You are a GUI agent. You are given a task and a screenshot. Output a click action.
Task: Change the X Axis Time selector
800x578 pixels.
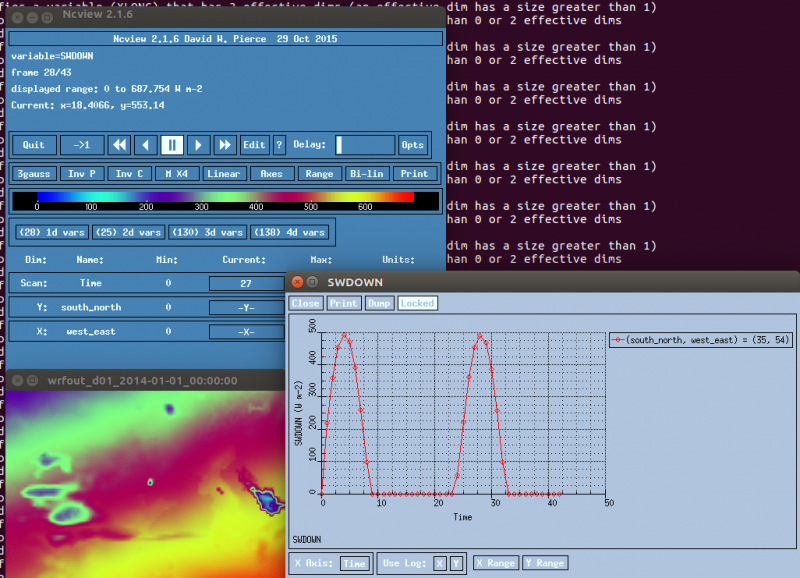point(354,563)
